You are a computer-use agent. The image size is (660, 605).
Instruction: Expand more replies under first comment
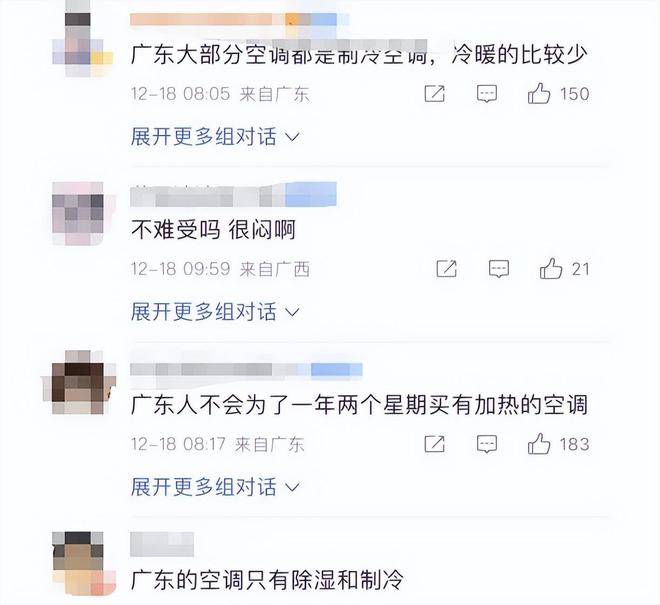tap(215, 136)
